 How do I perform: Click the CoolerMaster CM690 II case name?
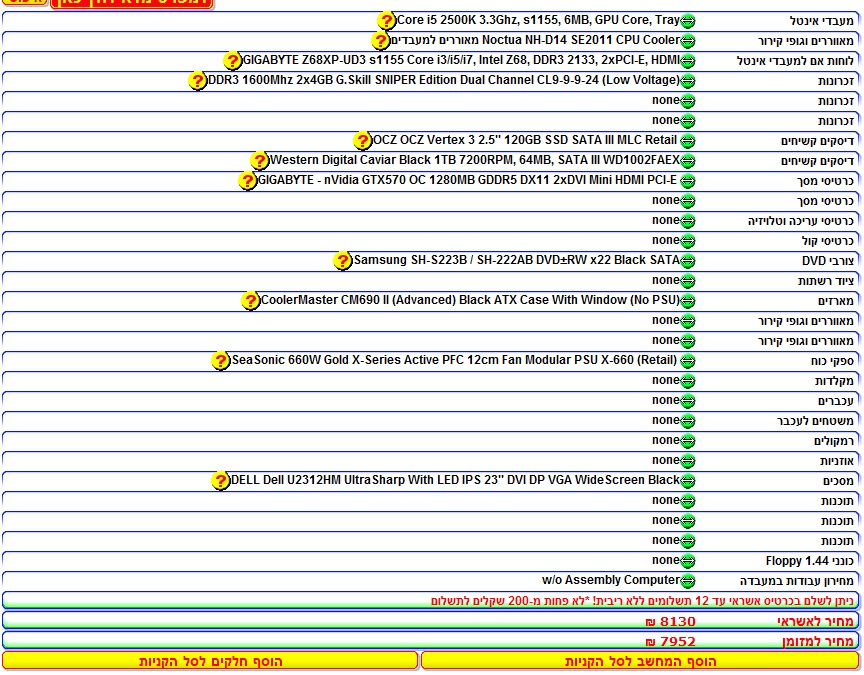click(x=470, y=301)
